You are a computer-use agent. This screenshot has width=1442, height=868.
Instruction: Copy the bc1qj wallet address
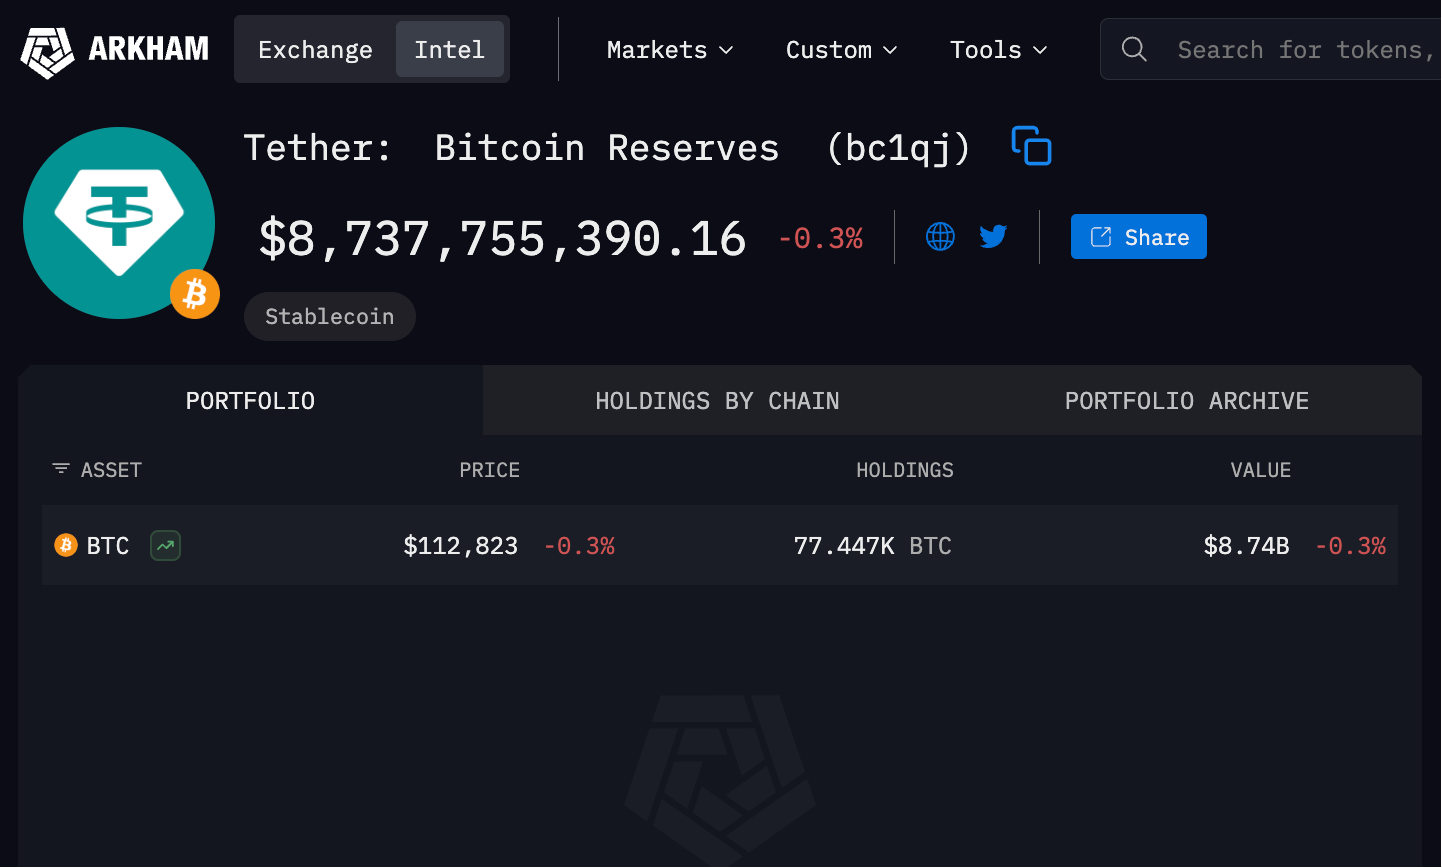pos(1031,146)
